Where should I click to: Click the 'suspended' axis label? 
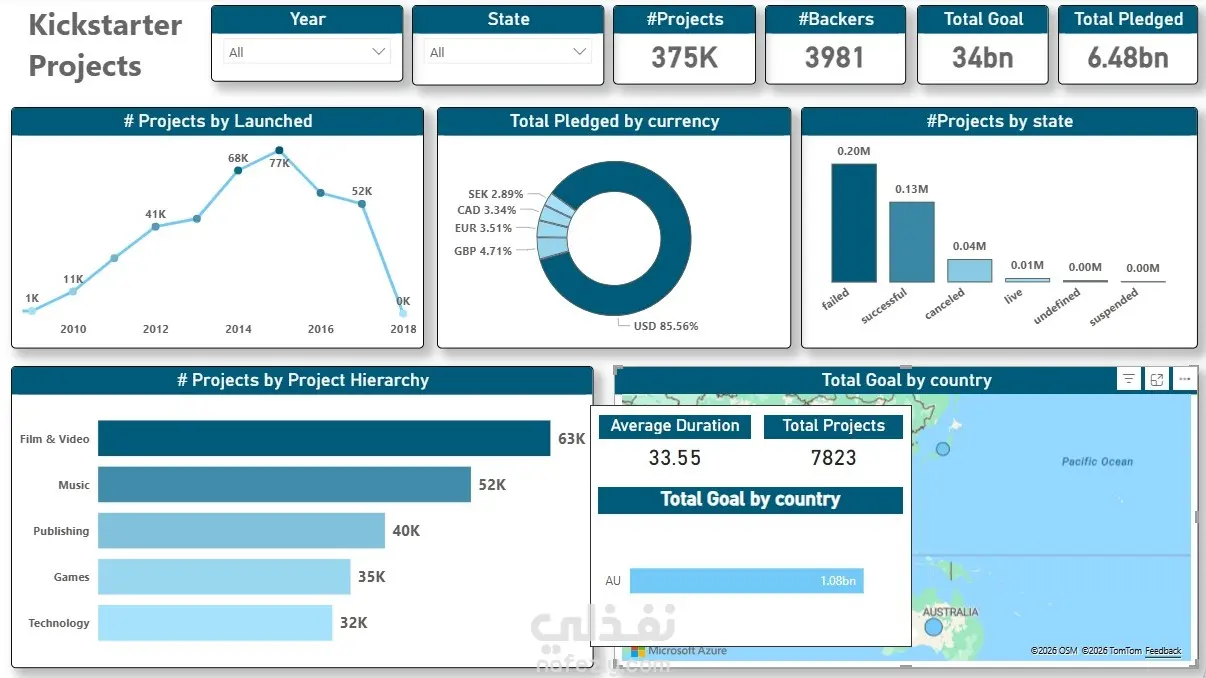coord(1113,308)
